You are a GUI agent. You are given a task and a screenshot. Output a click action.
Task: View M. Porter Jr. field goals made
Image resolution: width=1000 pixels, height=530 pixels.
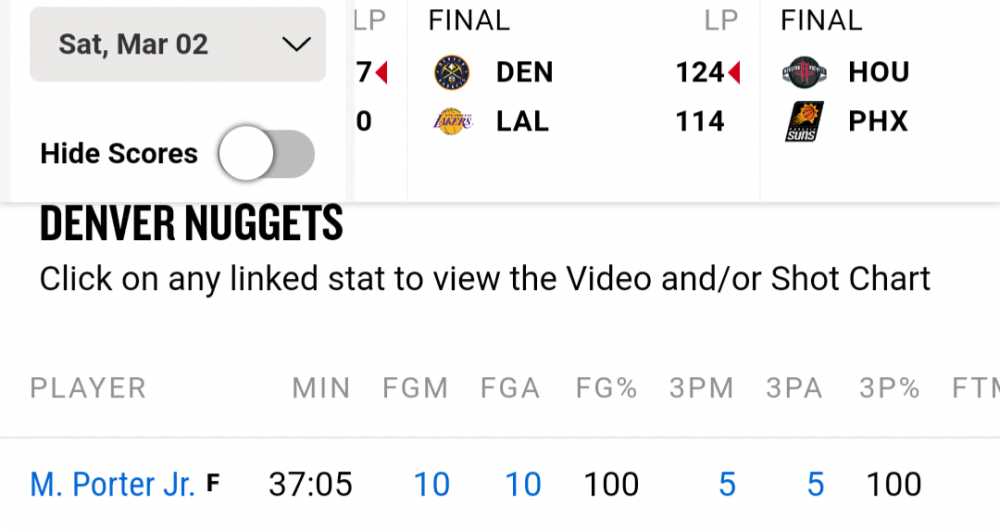(432, 485)
